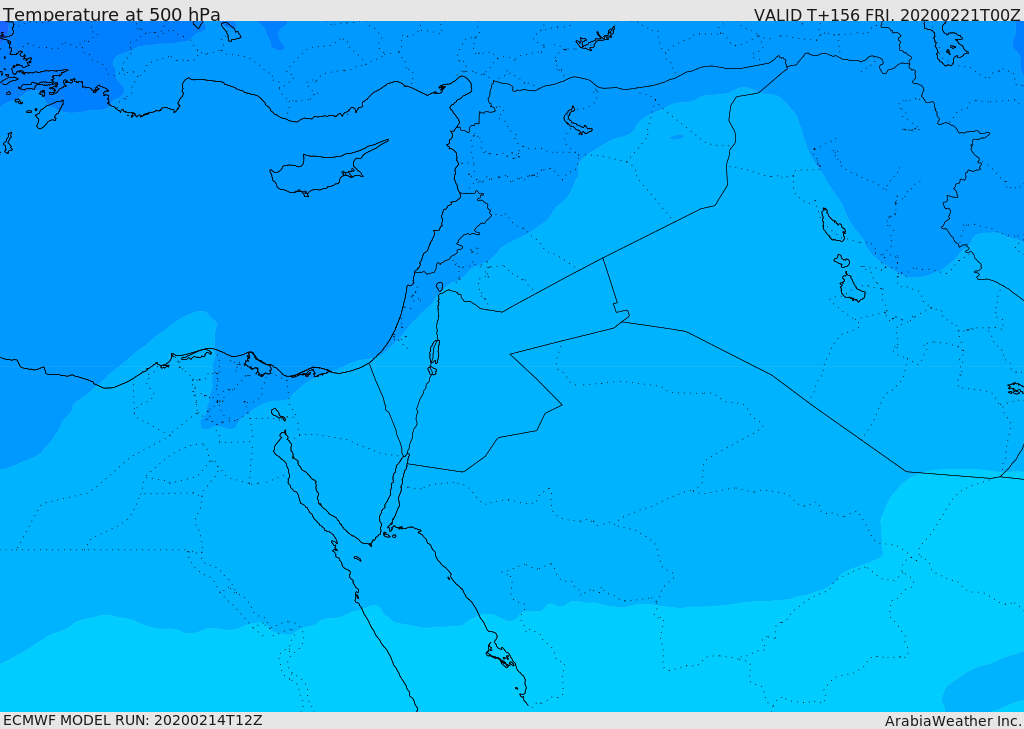Click the 'ArabiaWeather Inc' credit text

[953, 721]
